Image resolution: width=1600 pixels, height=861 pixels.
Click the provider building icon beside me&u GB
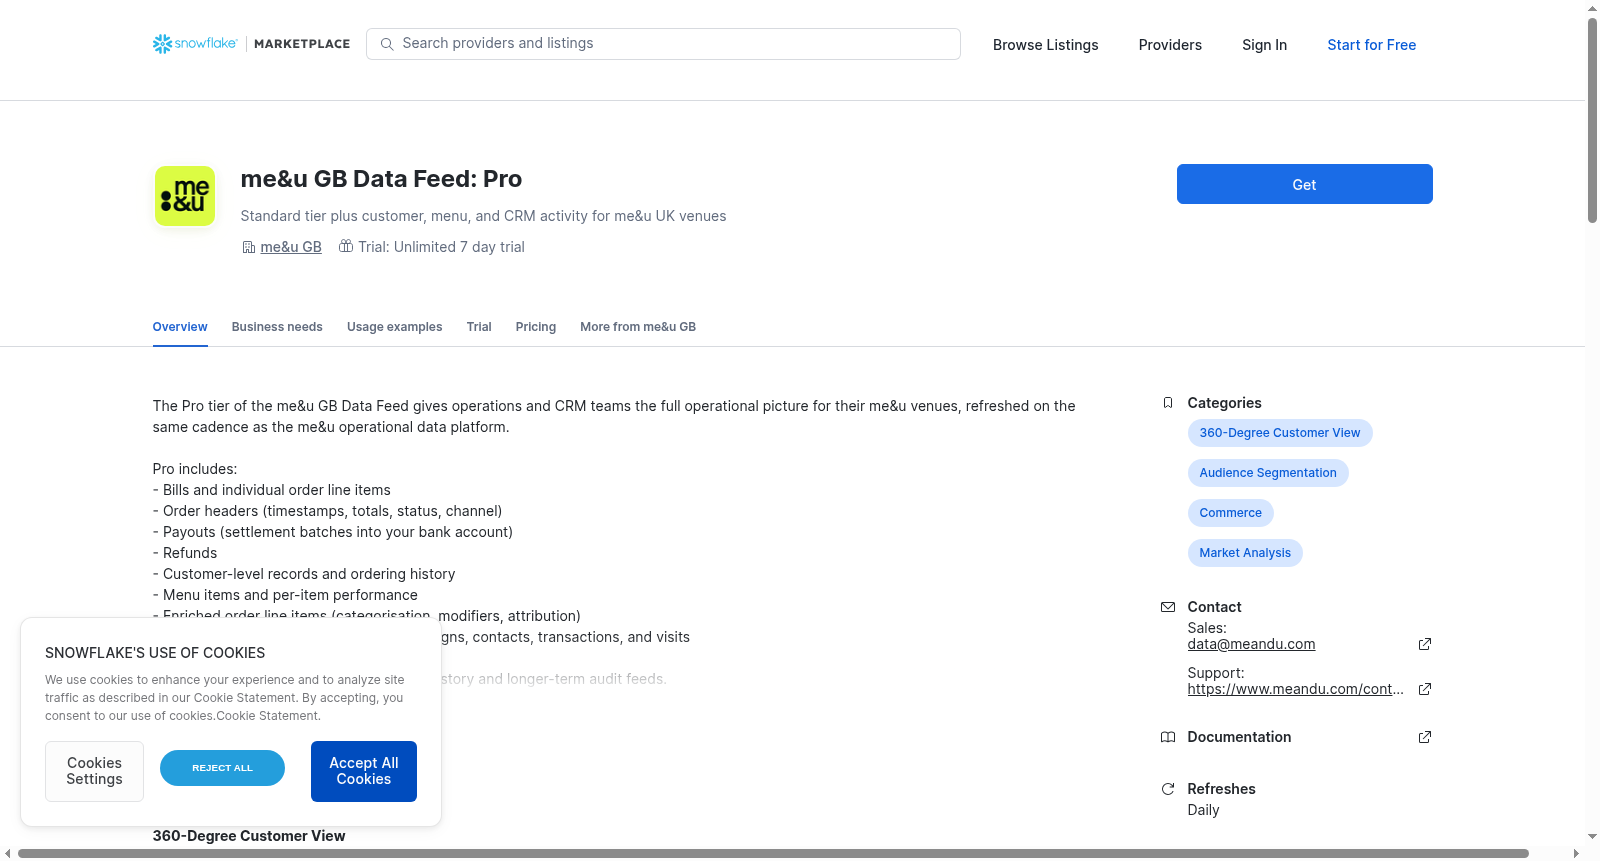click(x=249, y=247)
